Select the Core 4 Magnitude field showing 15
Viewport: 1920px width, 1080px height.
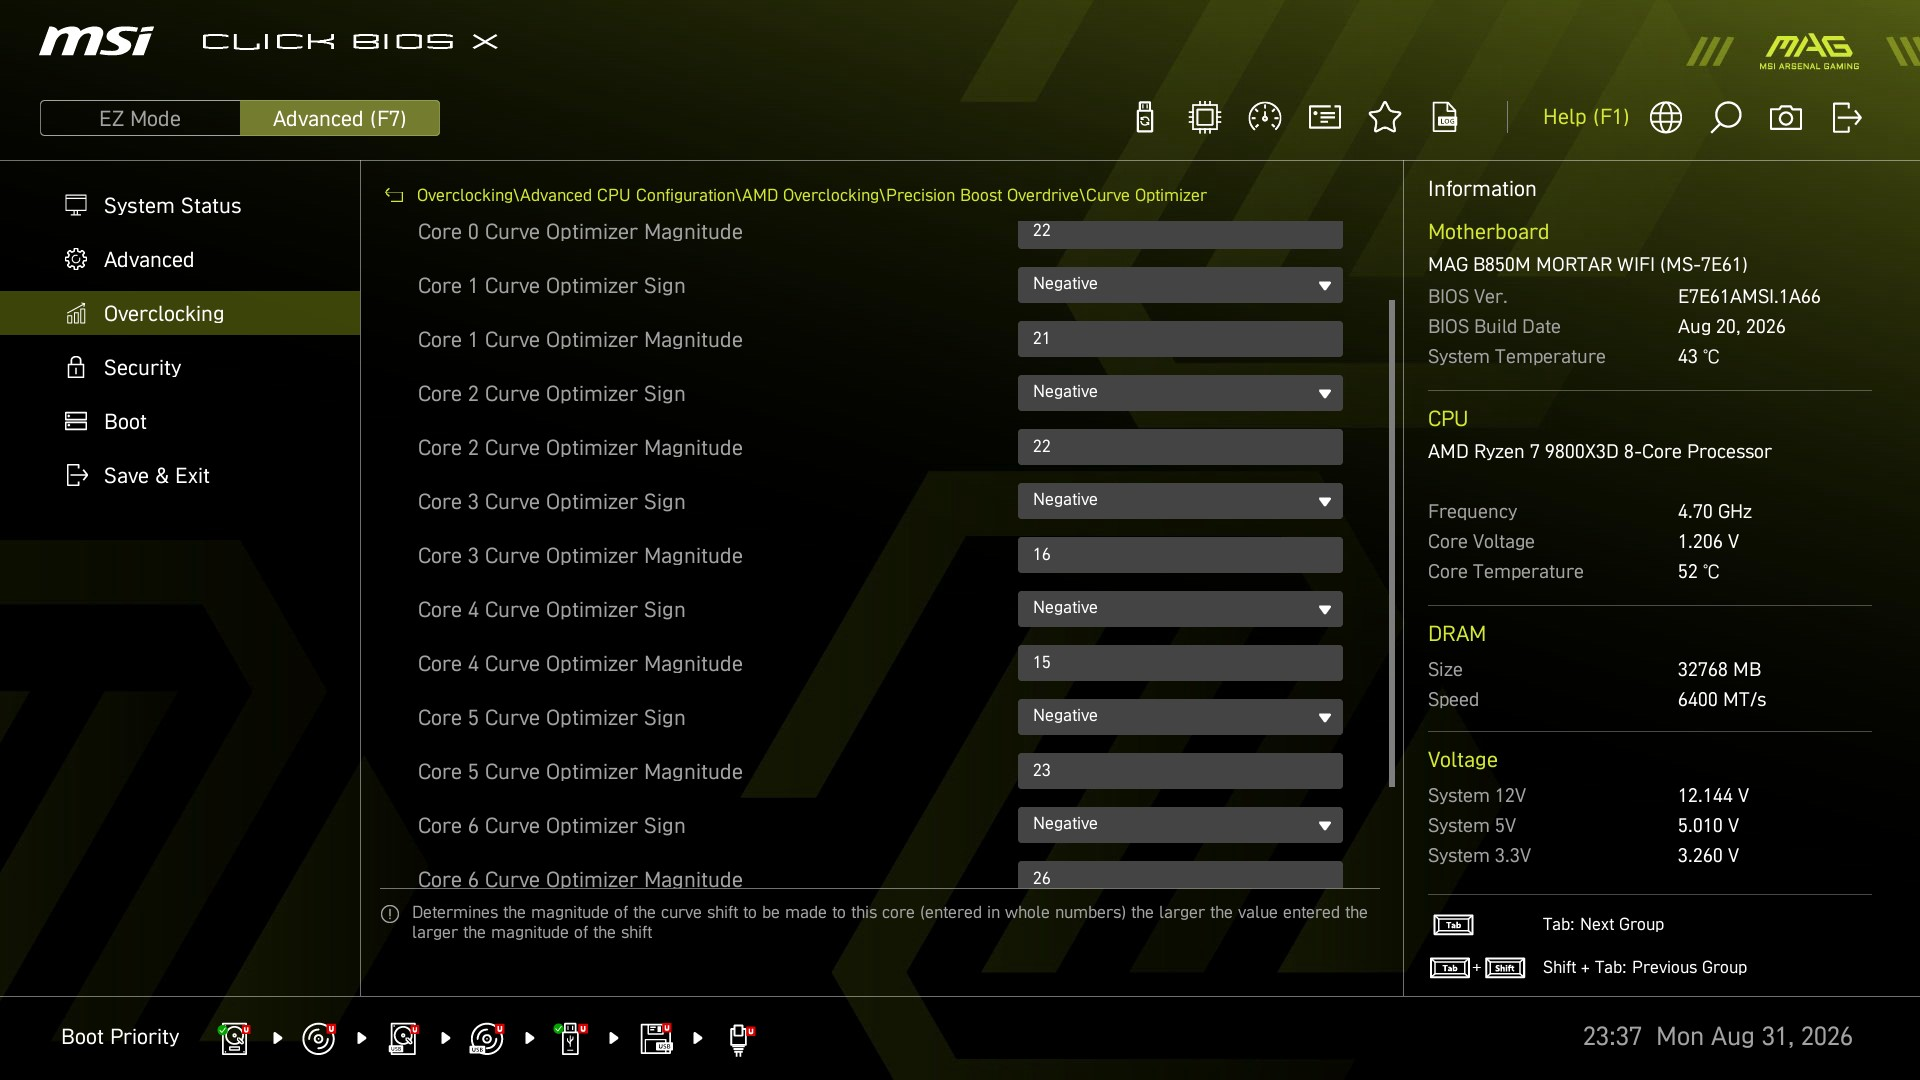tap(1180, 663)
